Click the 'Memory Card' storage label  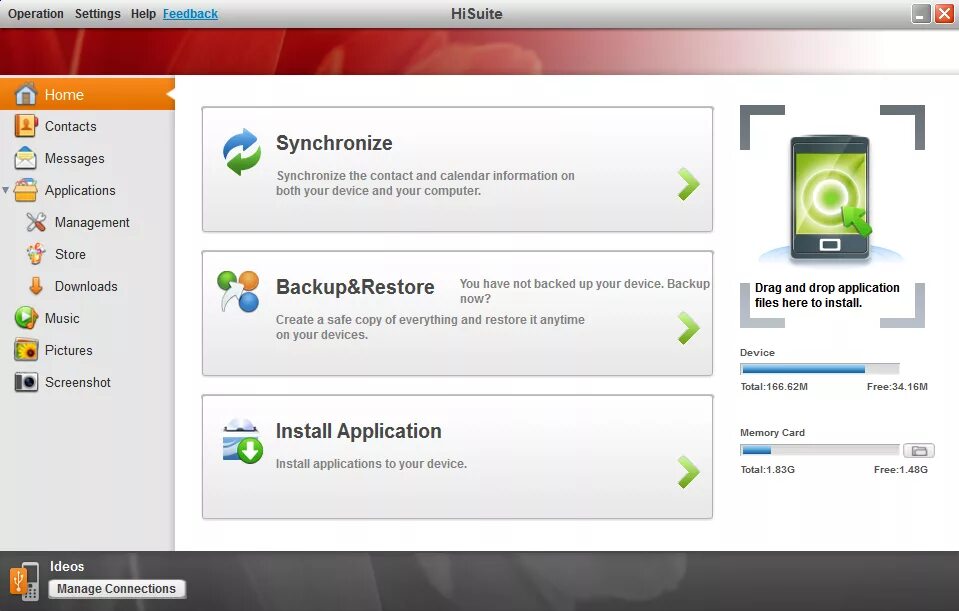(772, 432)
